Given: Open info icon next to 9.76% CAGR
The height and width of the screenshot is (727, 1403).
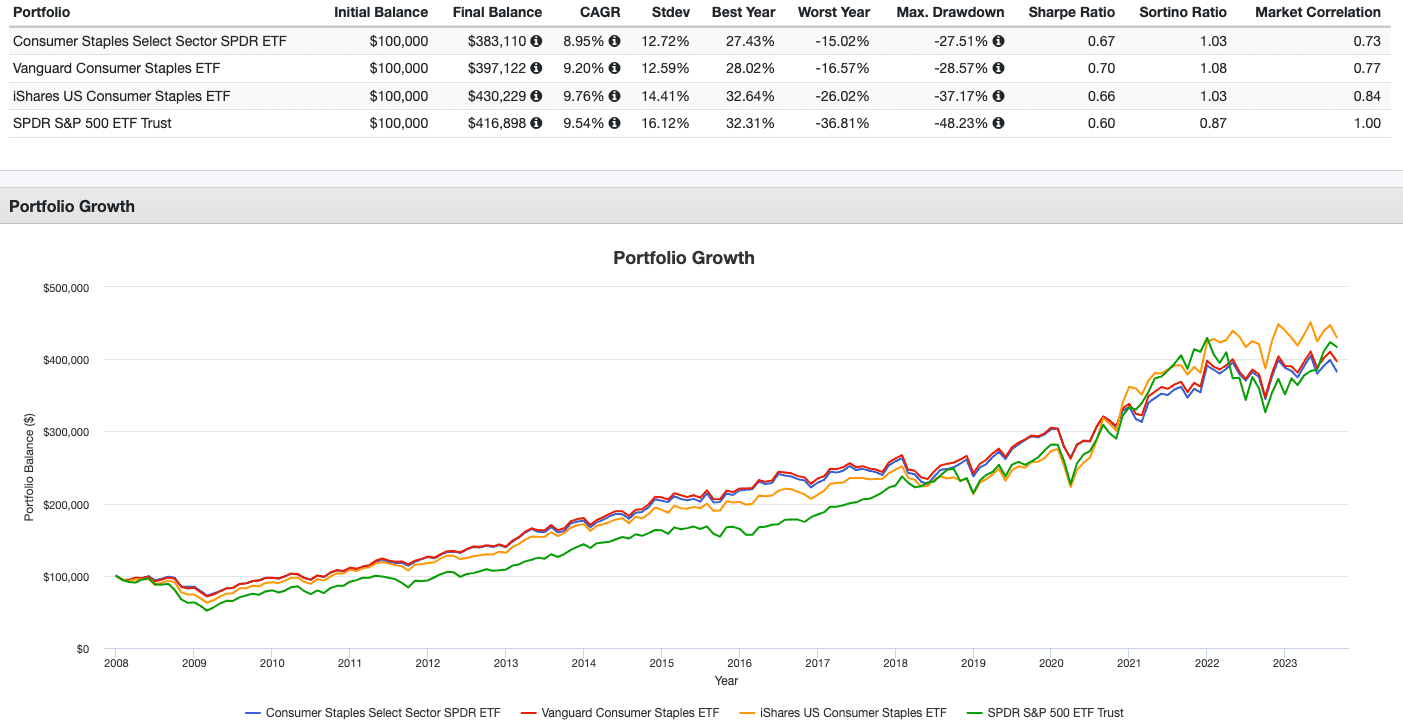Looking at the screenshot, I should [614, 96].
